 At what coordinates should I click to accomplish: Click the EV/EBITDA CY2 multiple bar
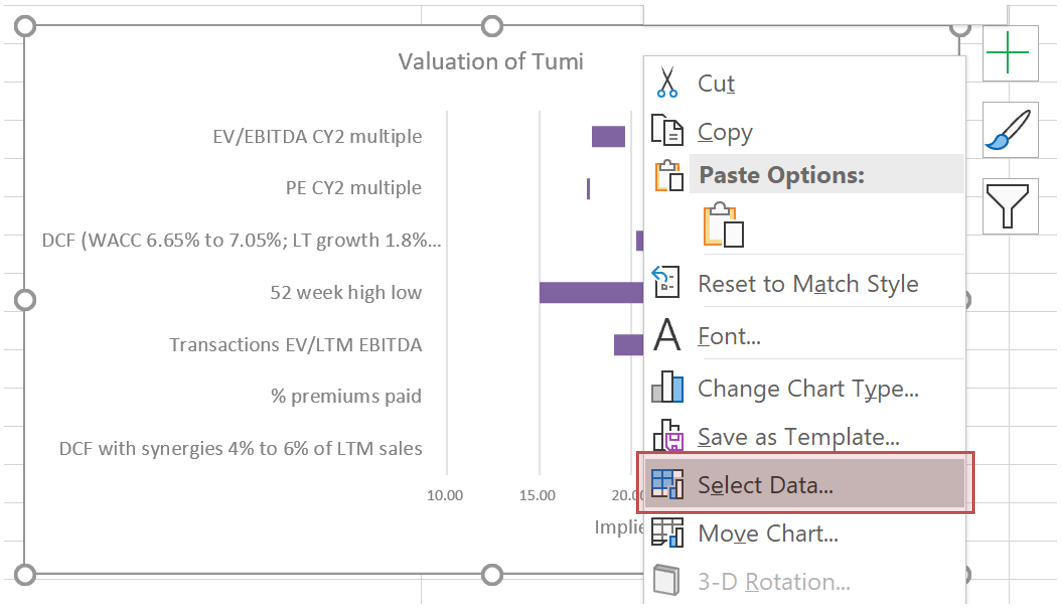point(608,136)
